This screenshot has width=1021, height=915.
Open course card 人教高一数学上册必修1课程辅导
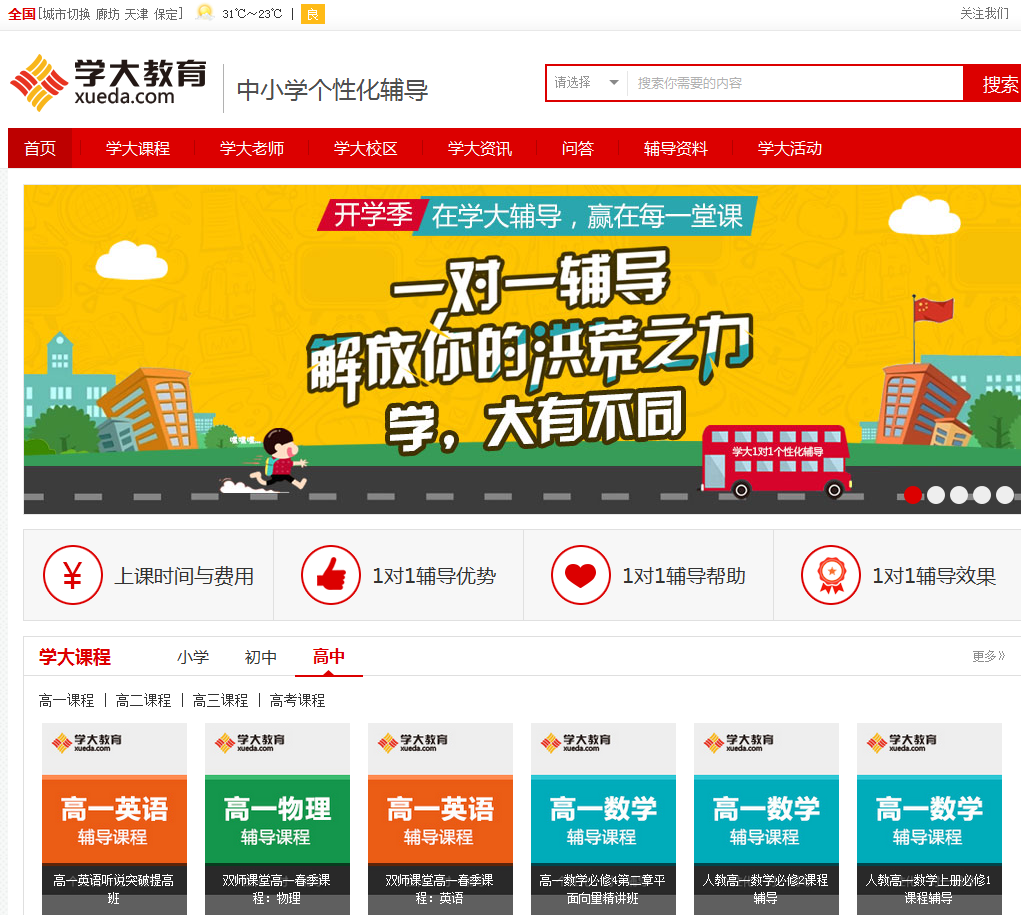coord(929,819)
